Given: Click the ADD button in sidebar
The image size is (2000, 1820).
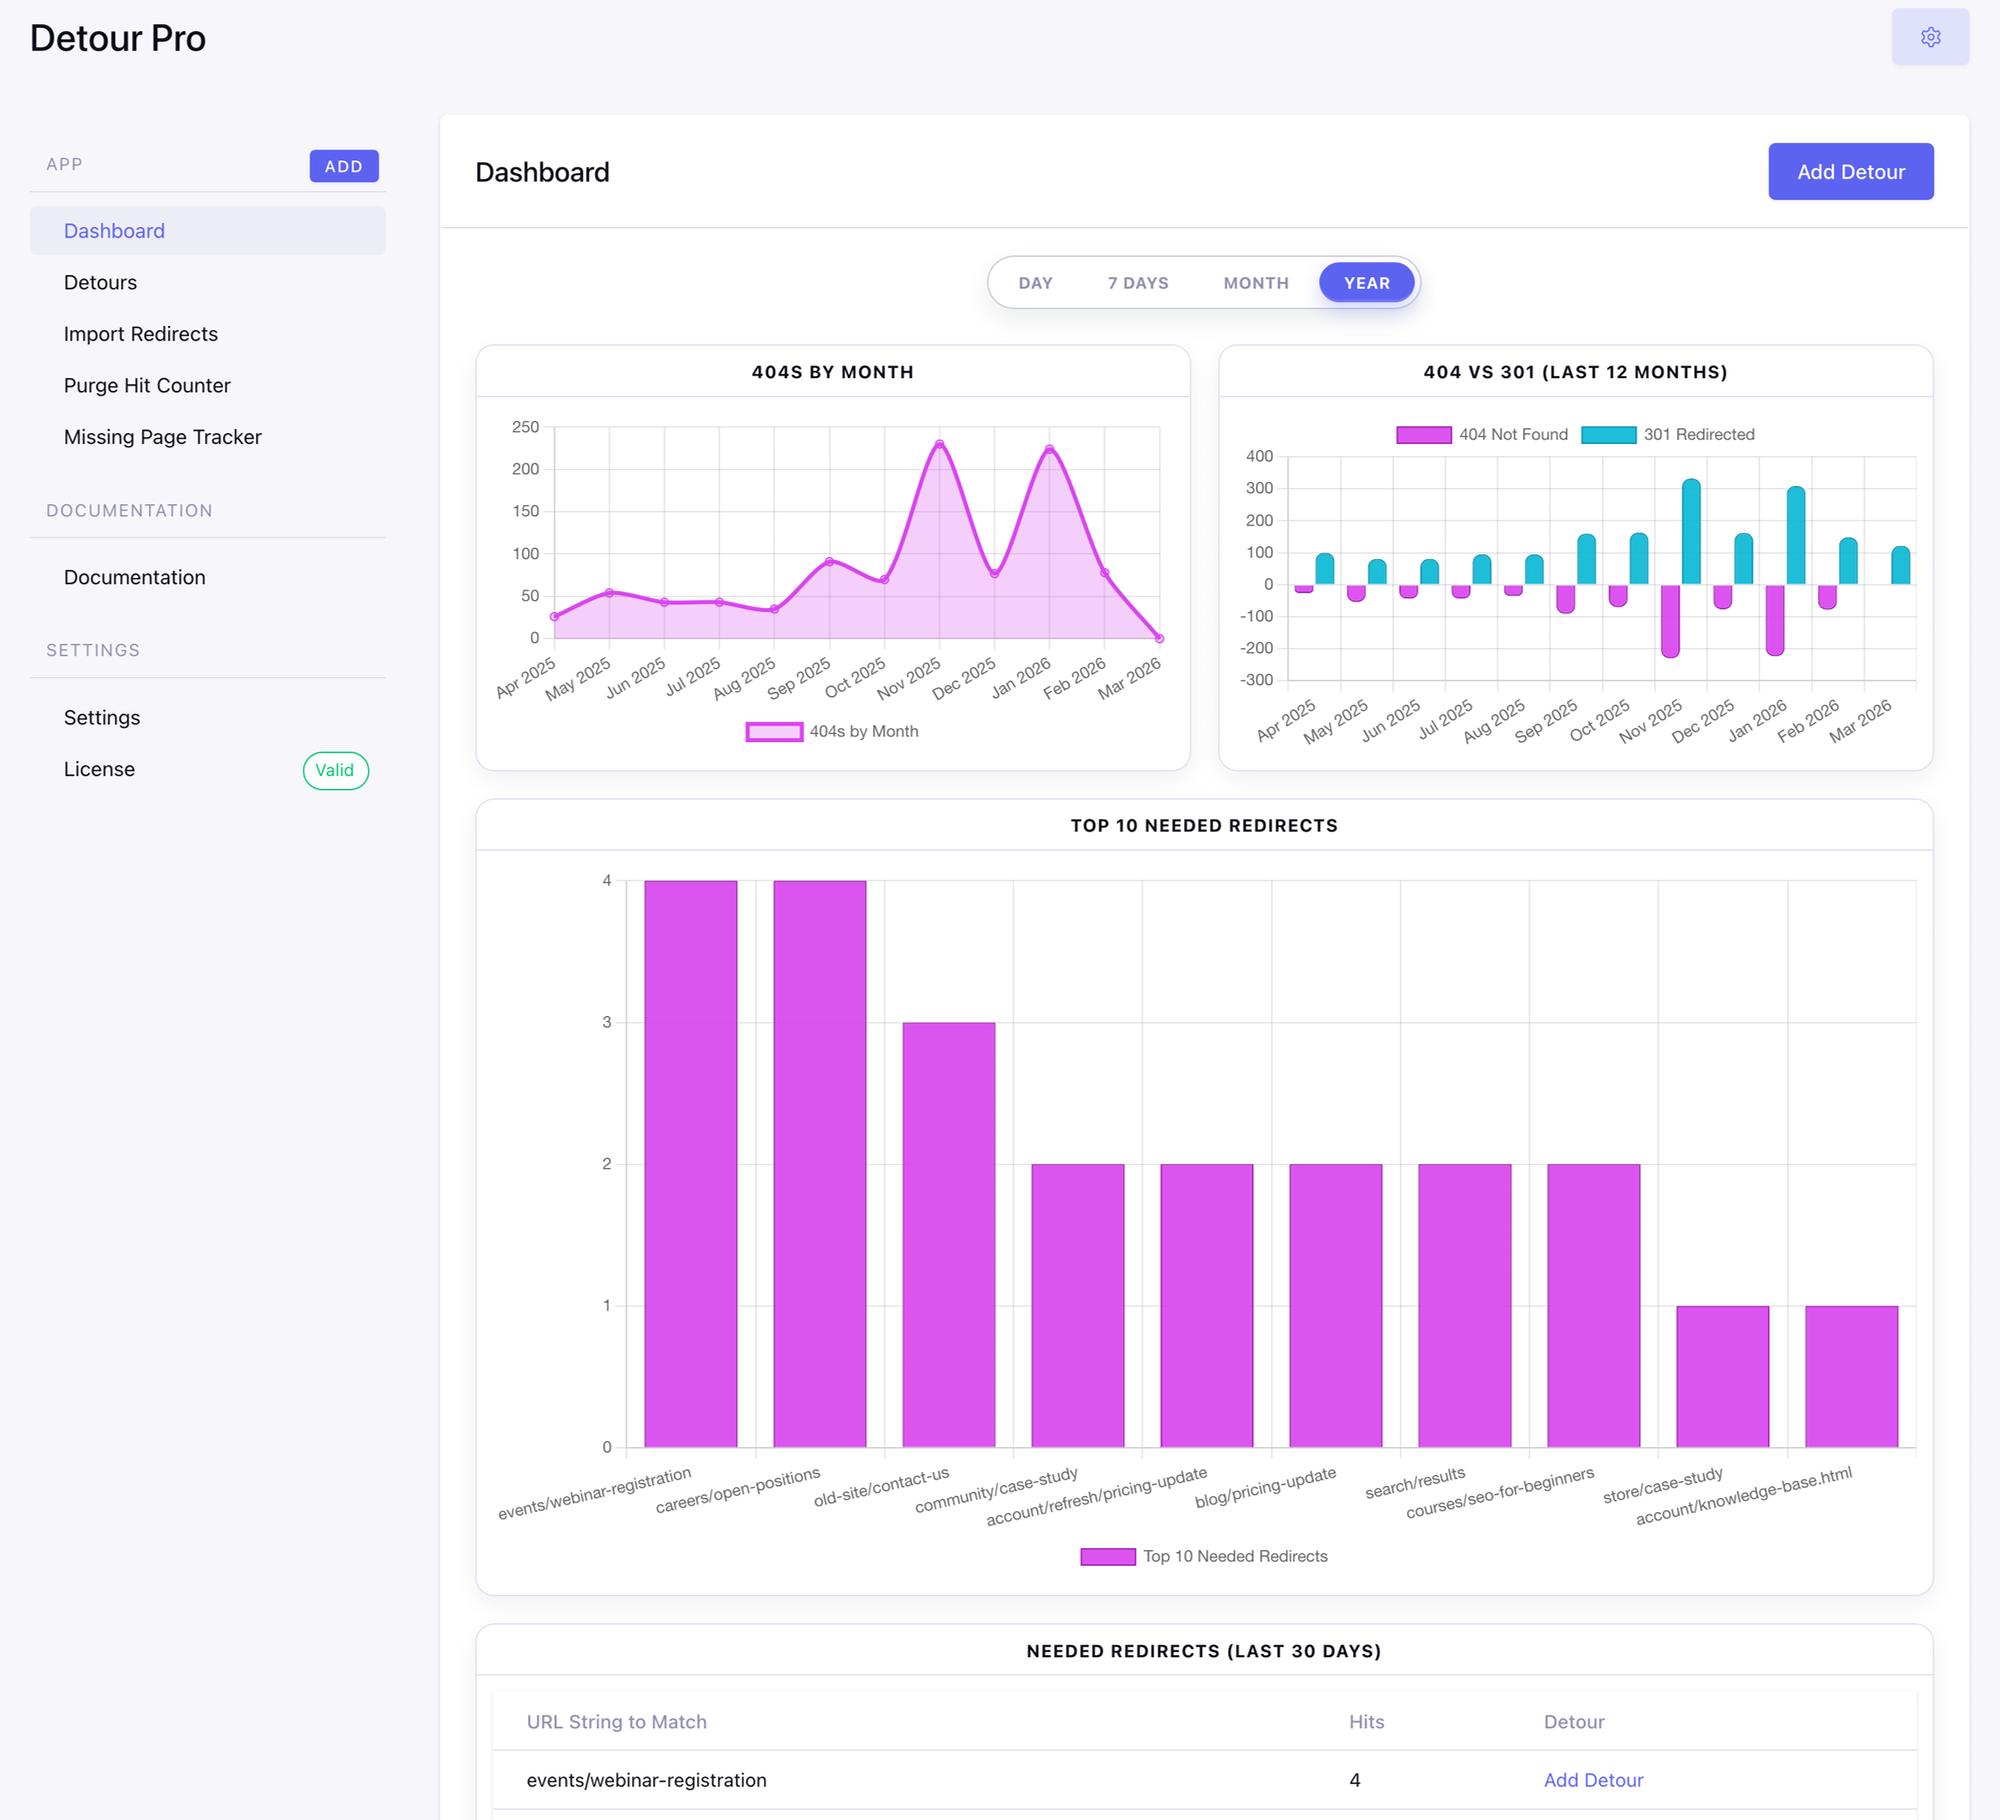Looking at the screenshot, I should tap(343, 166).
